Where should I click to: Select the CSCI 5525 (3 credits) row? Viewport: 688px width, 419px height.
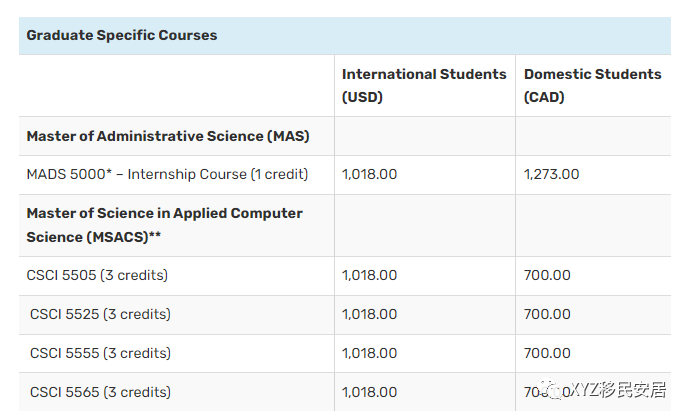point(100,314)
